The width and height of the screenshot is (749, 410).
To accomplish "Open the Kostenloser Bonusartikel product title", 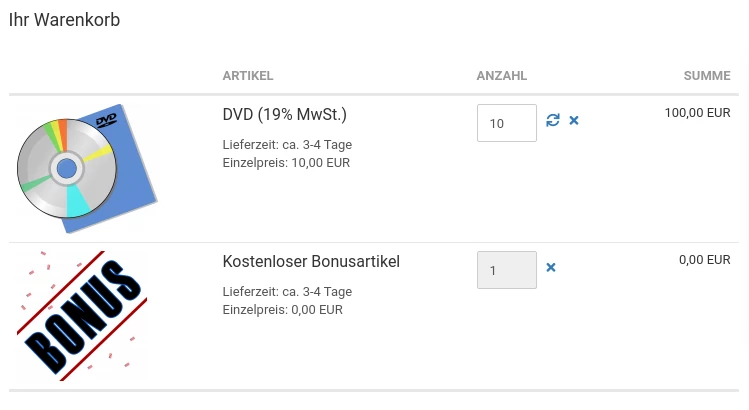I will tap(311, 262).
